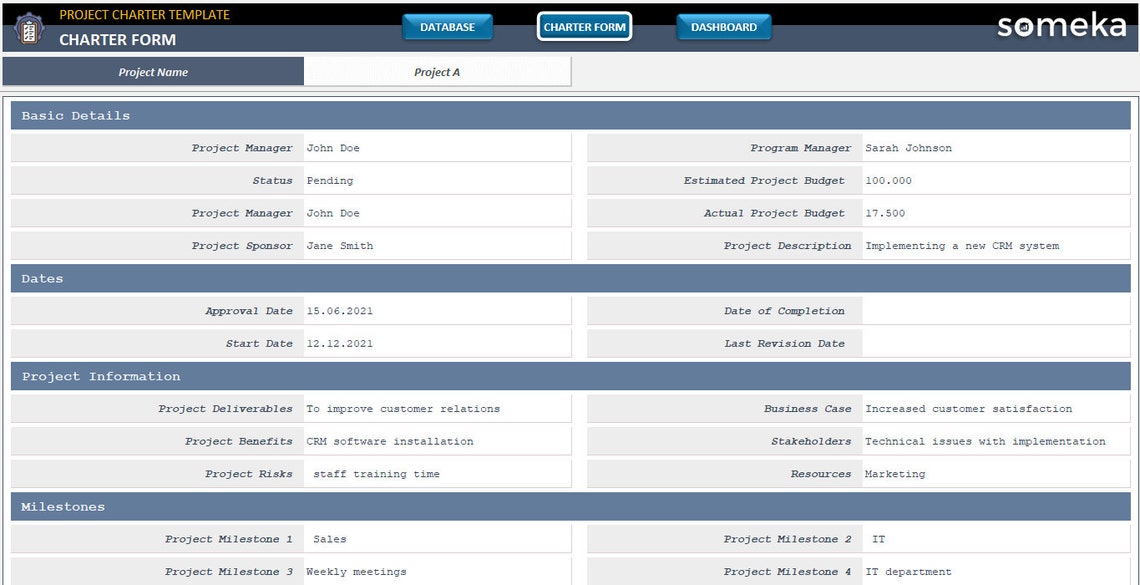Viewport: 1140px width, 585px height.
Task: Select the Estimated Project Budget value 100.000
Action: [995, 180]
